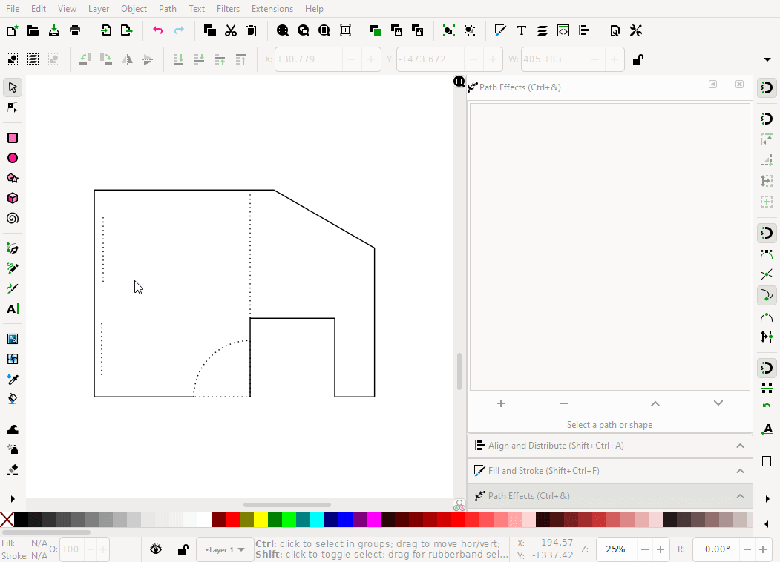Select the Rectangle tool in the toolbox

coord(13,138)
